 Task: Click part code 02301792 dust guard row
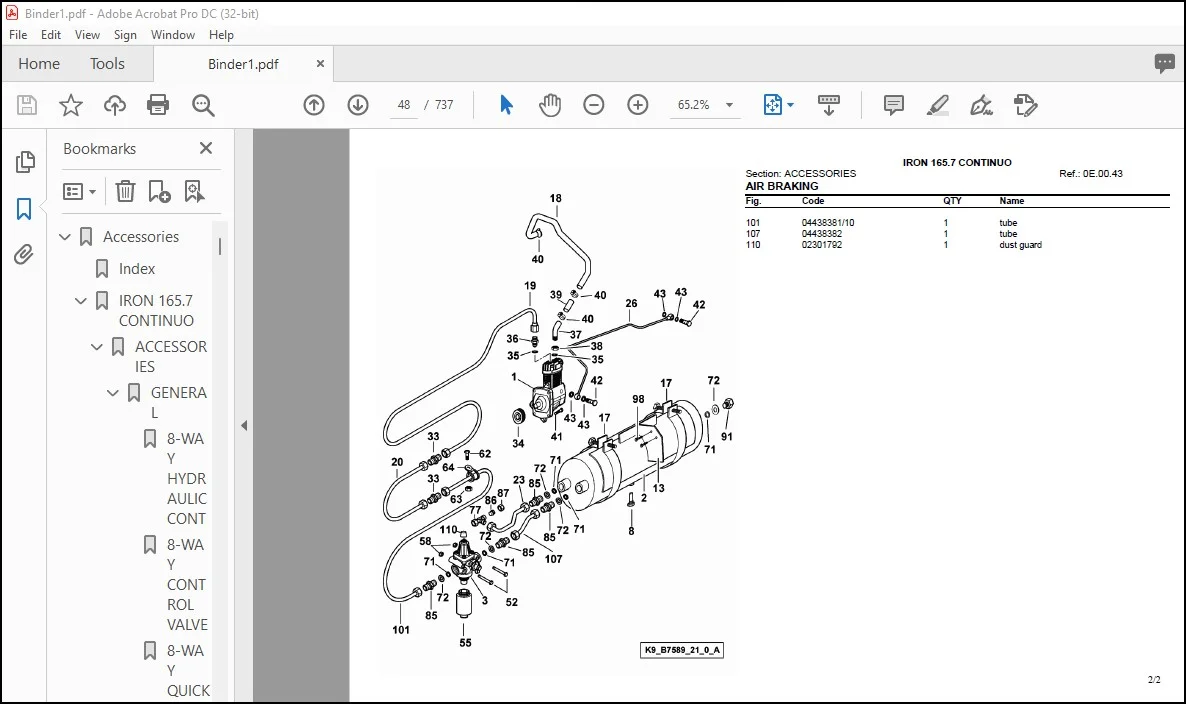[821, 245]
